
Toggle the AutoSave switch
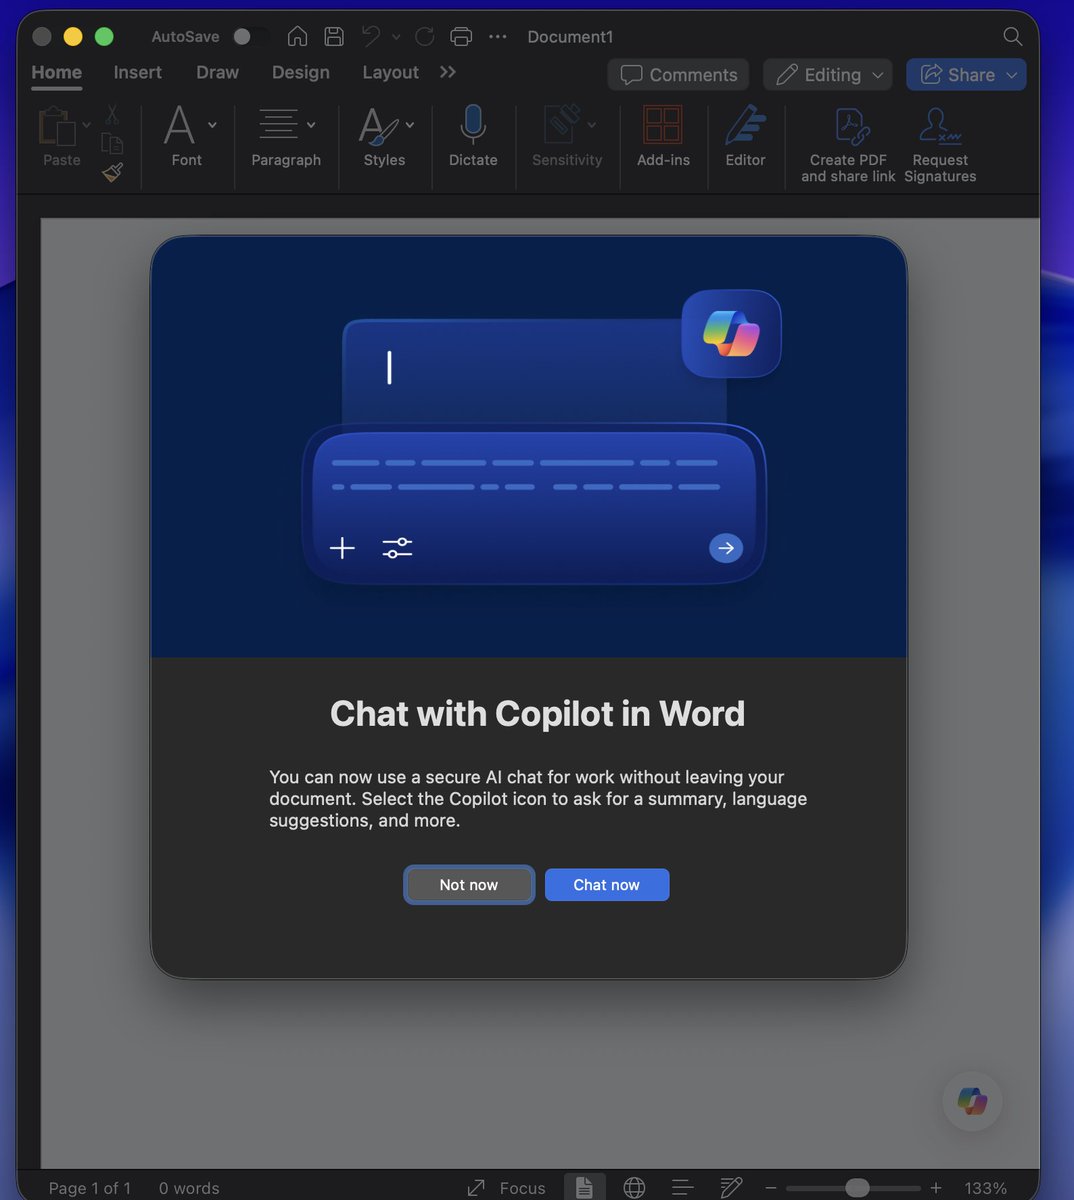[250, 37]
